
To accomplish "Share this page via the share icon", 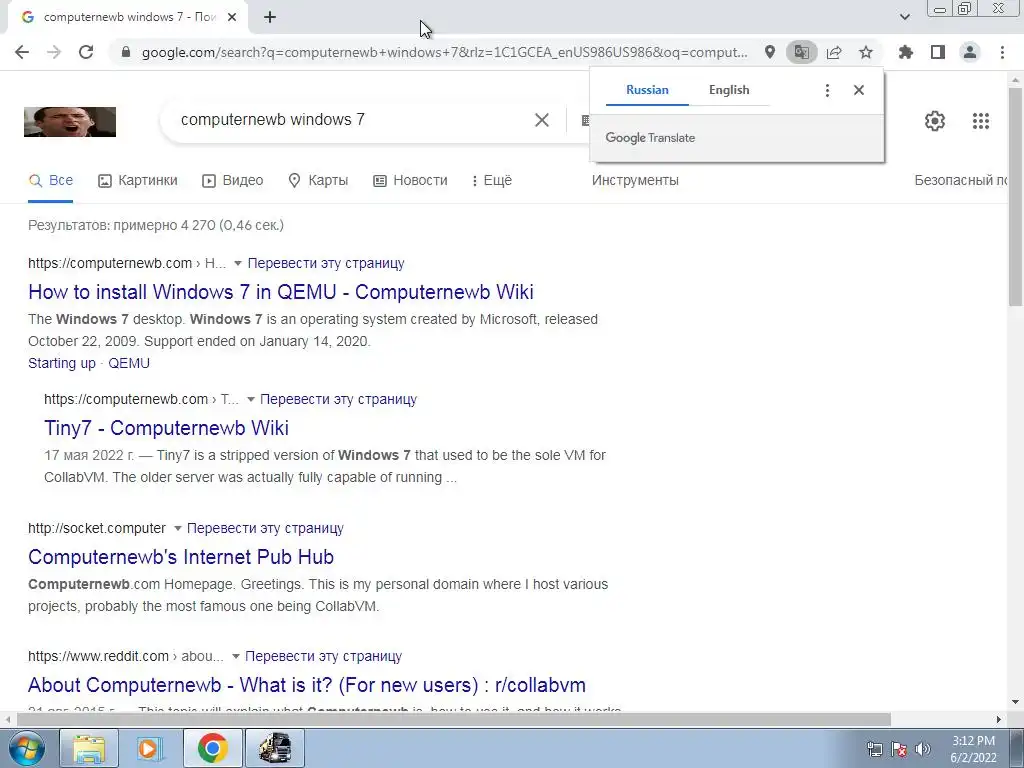I will pyautogui.click(x=834, y=52).
